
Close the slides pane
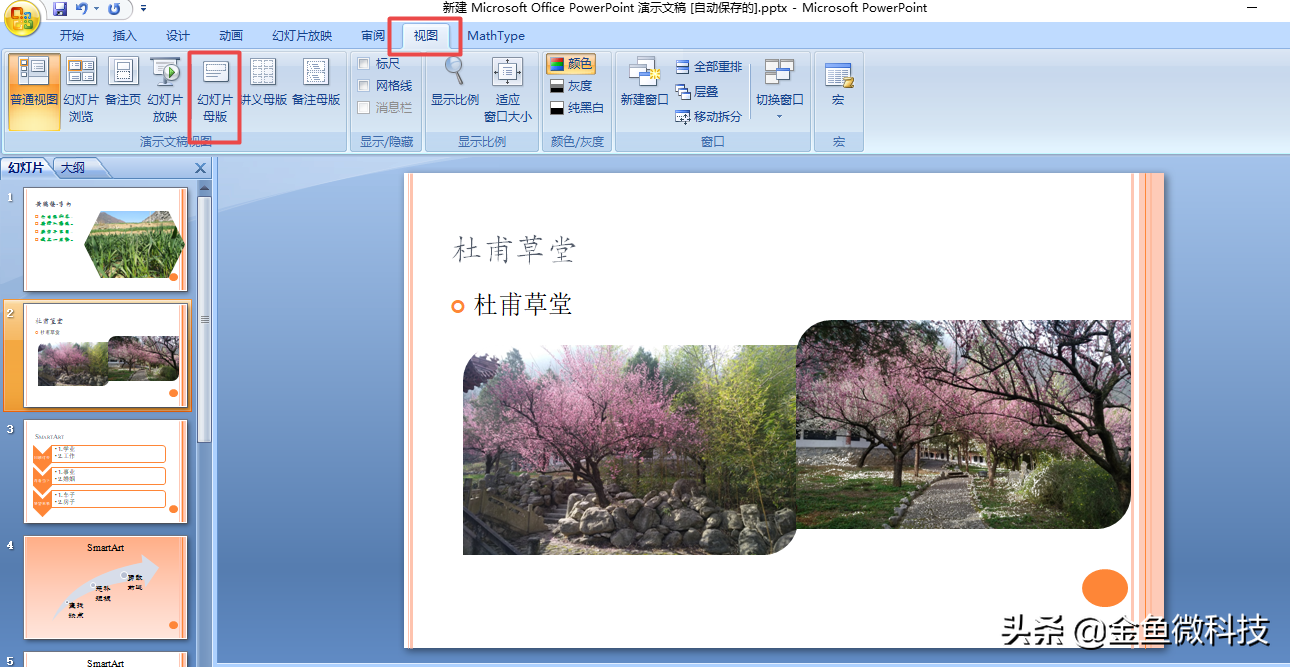[200, 168]
